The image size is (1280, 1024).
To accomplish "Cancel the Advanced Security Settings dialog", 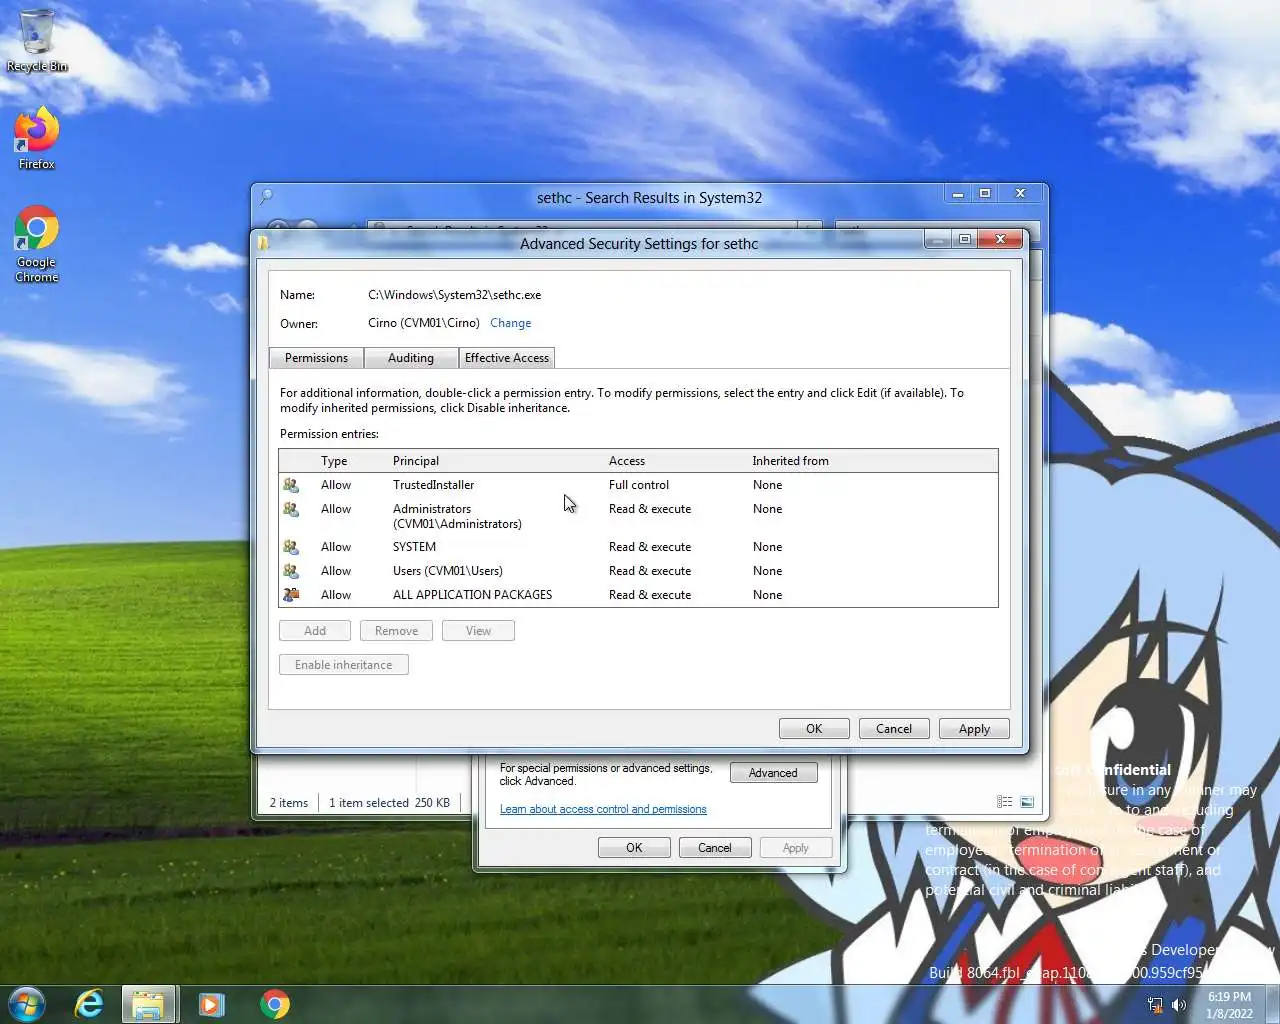I will coord(894,729).
